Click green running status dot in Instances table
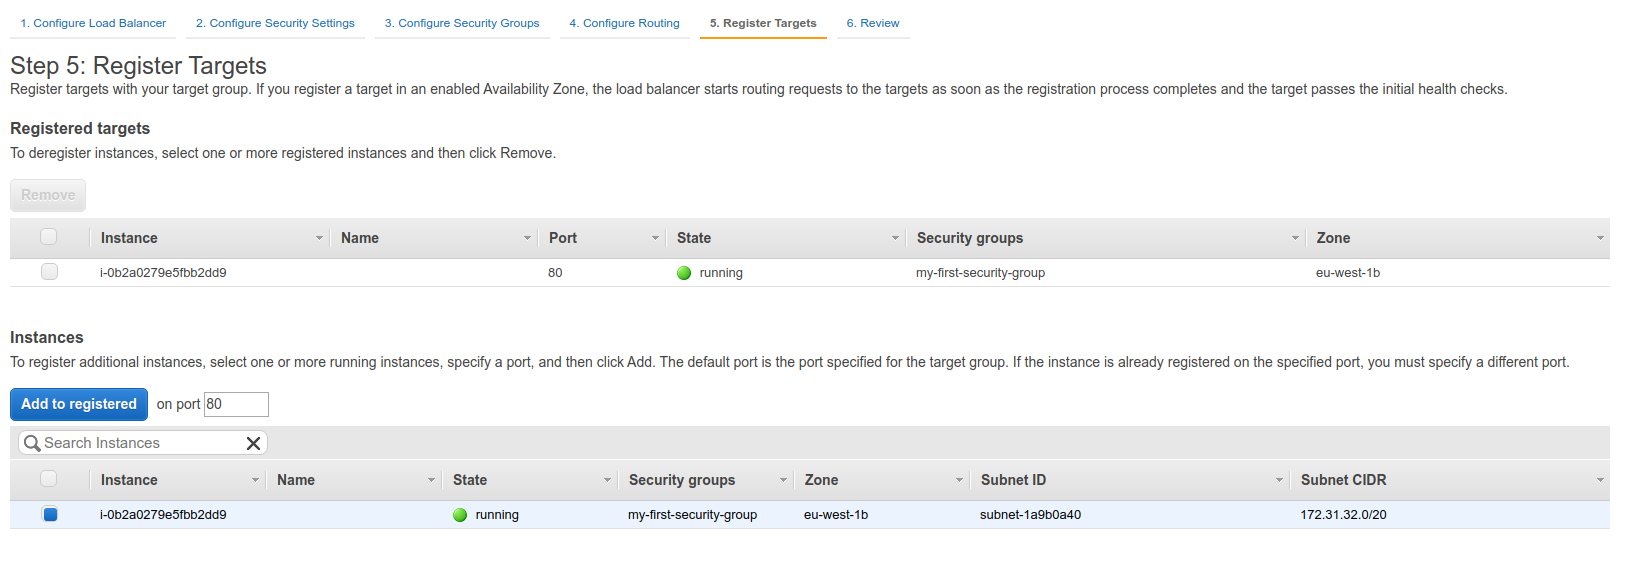Image resolution: width=1637 pixels, height=561 pixels. pos(460,515)
